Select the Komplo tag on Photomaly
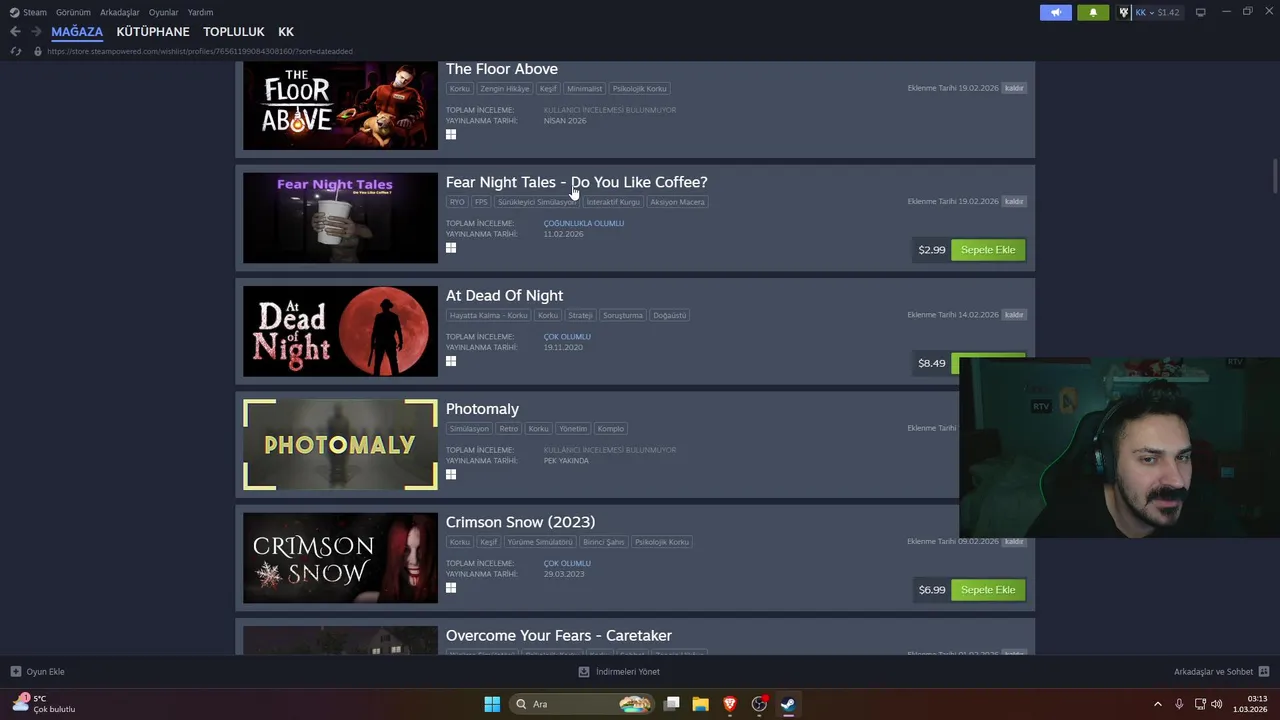 tap(610, 429)
